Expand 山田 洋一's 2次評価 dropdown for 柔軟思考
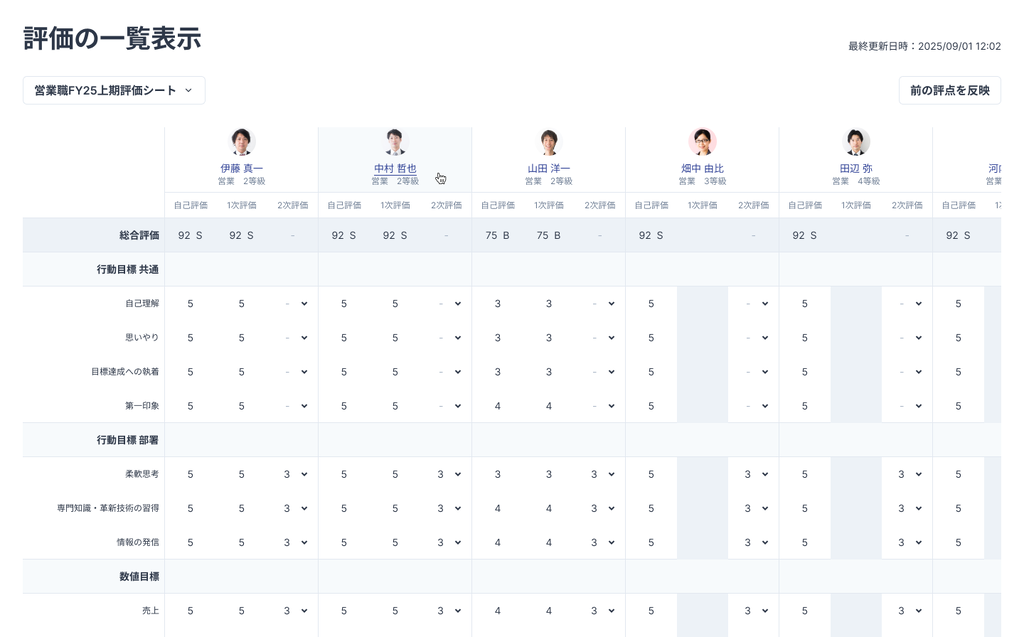1024x637 pixels. click(x=601, y=475)
